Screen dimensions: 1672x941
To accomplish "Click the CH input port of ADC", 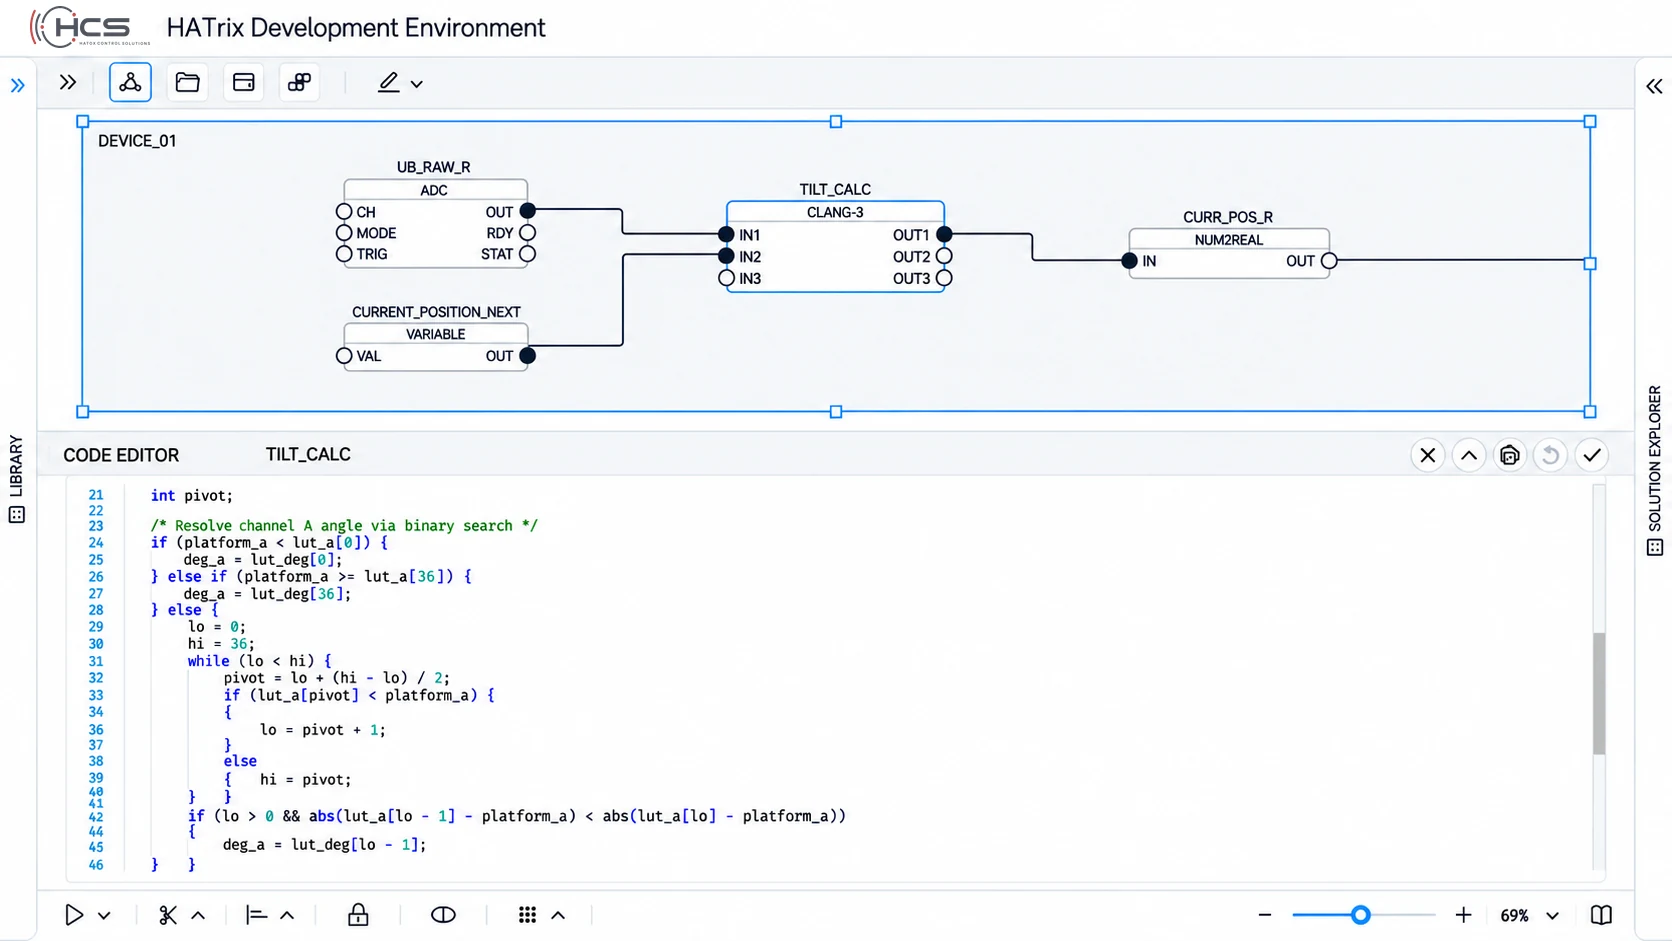I will coord(344,212).
